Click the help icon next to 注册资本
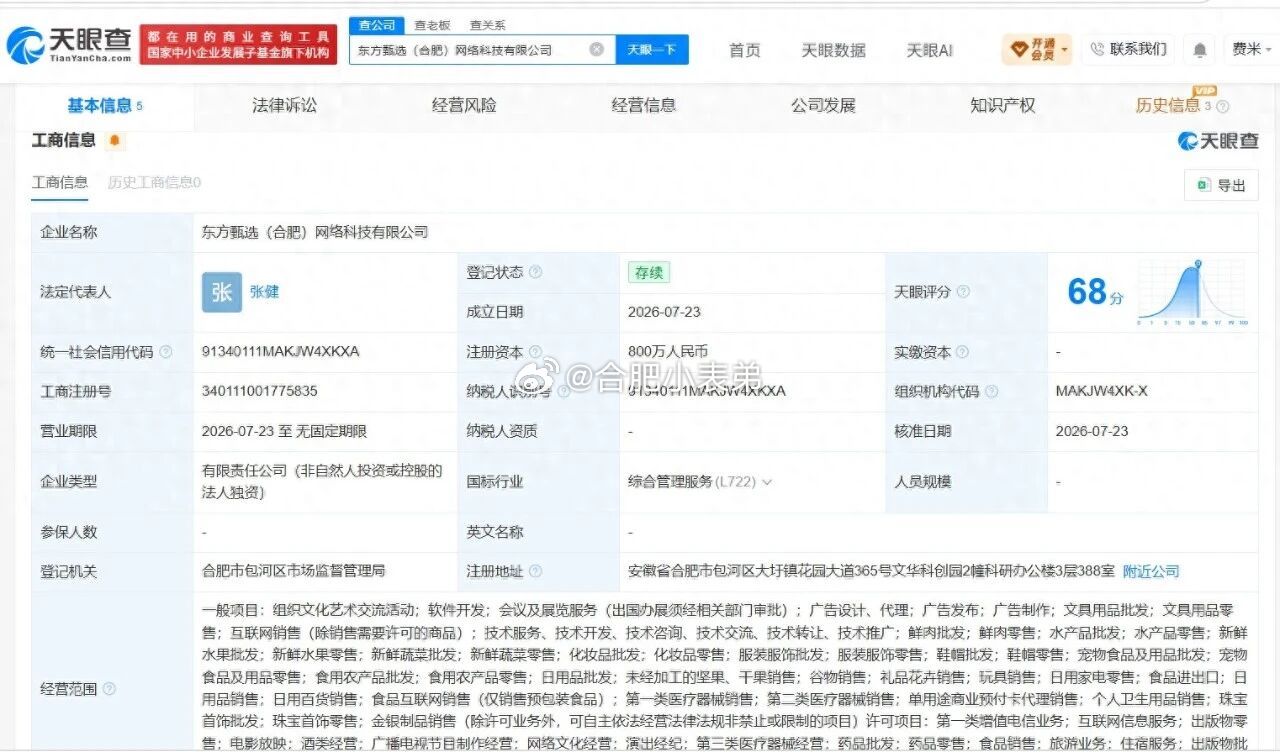This screenshot has width=1280, height=752. (536, 352)
